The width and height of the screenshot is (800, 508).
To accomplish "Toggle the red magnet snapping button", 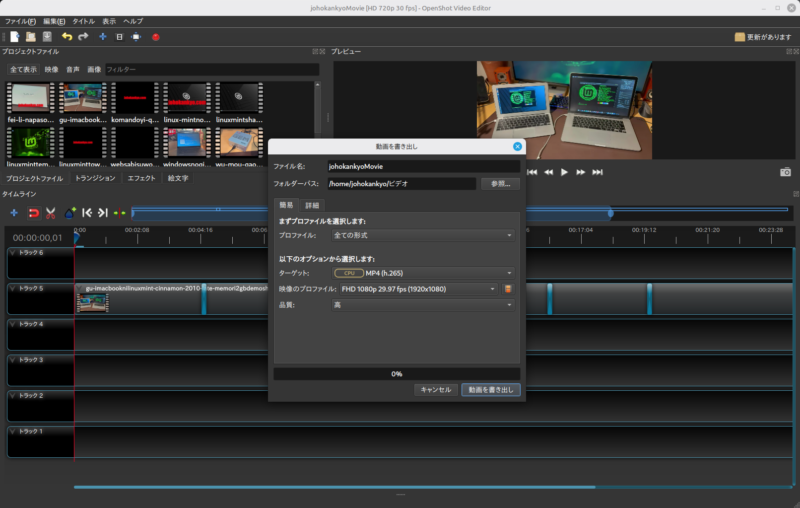I will coord(32,213).
